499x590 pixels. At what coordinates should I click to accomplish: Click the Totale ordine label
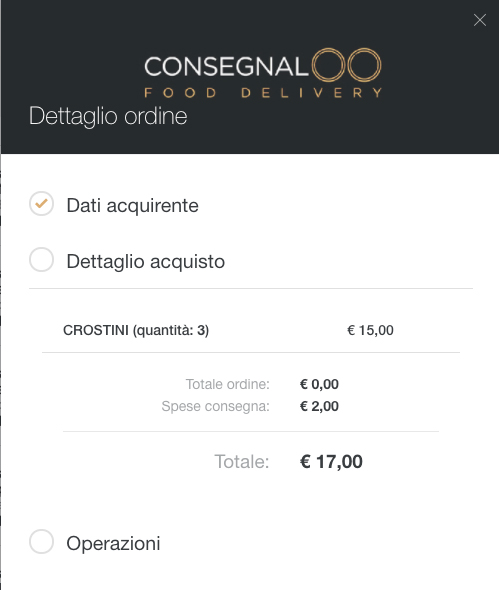228,384
